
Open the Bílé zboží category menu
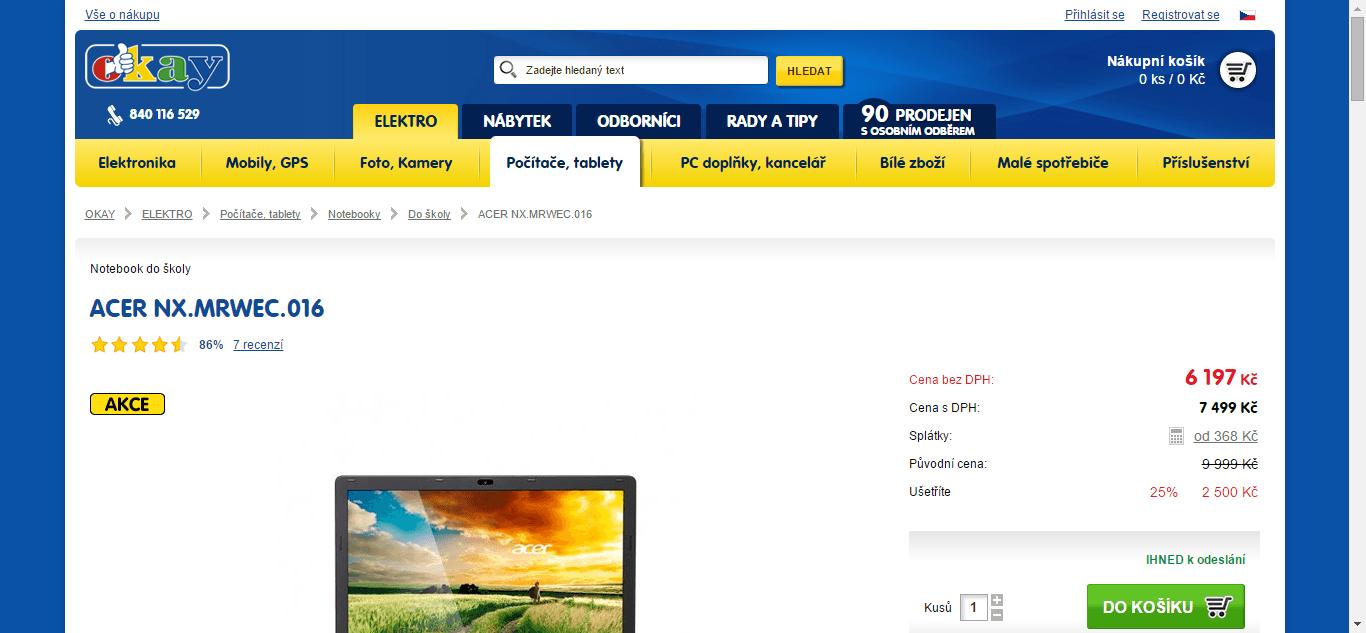[x=912, y=163]
